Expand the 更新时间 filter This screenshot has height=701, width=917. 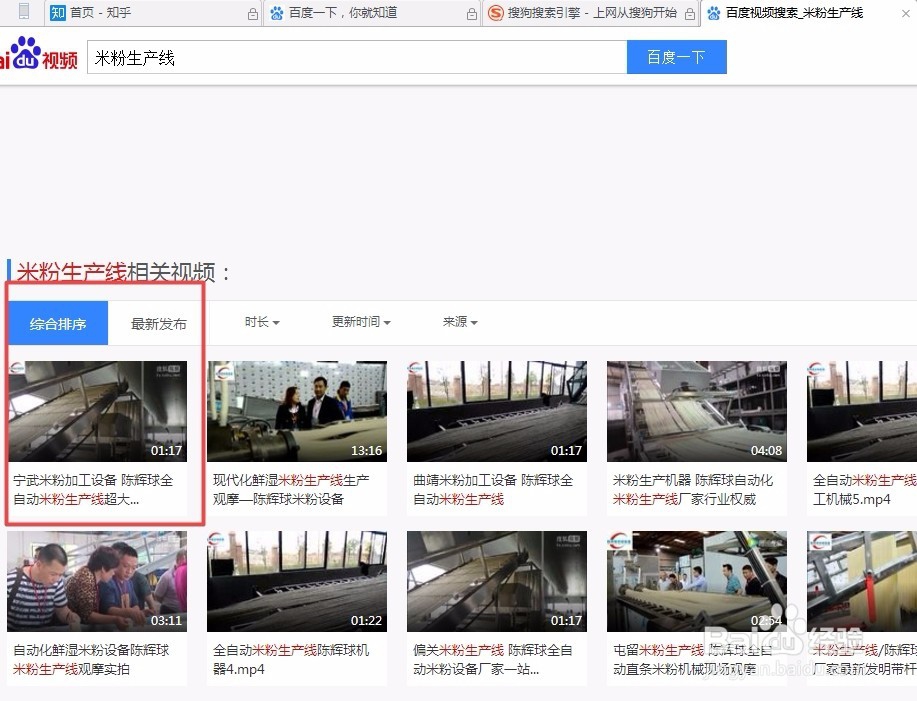[x=360, y=322]
